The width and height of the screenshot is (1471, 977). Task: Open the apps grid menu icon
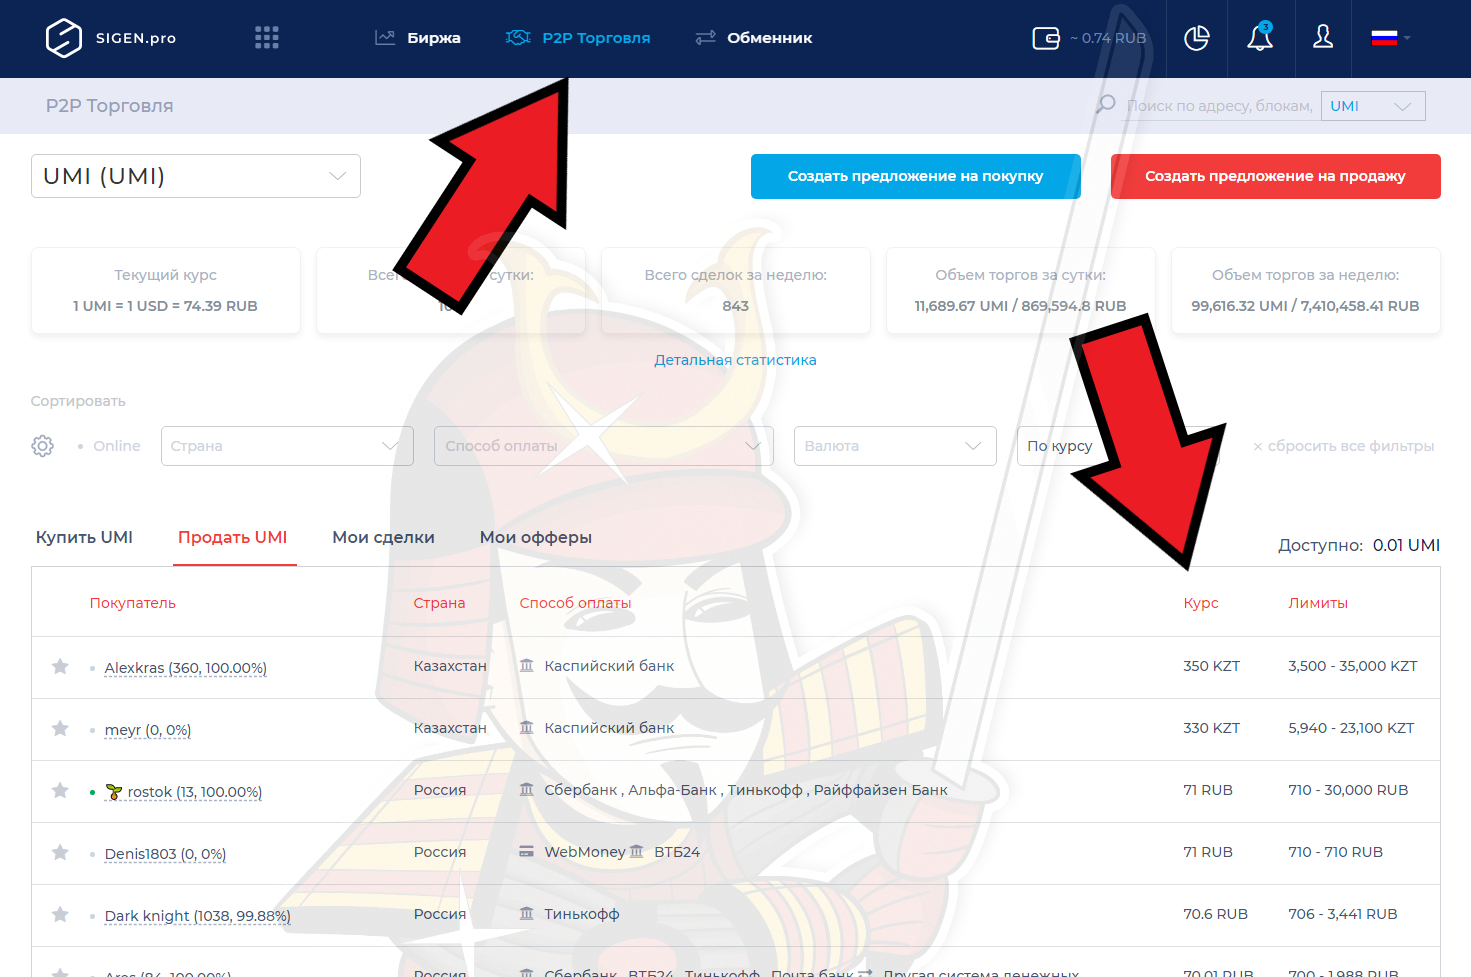[x=267, y=38]
